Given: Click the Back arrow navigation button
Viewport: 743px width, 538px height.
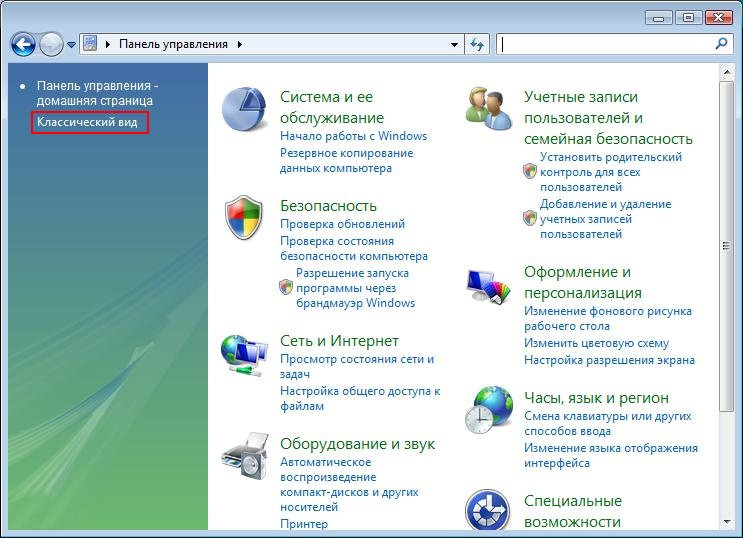Looking at the screenshot, I should [x=22, y=45].
